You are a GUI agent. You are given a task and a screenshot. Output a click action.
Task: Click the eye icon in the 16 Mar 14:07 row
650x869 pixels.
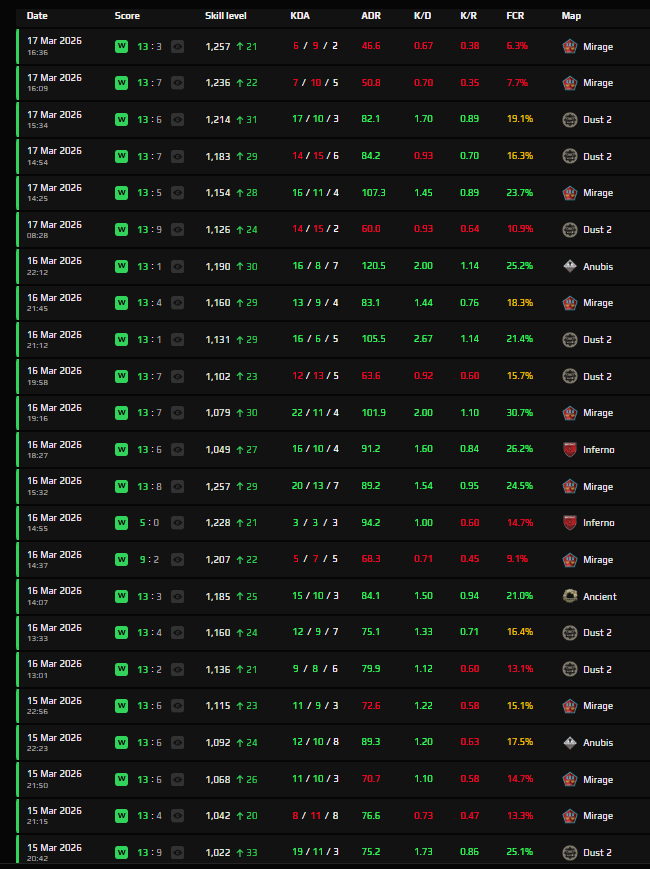click(x=177, y=596)
